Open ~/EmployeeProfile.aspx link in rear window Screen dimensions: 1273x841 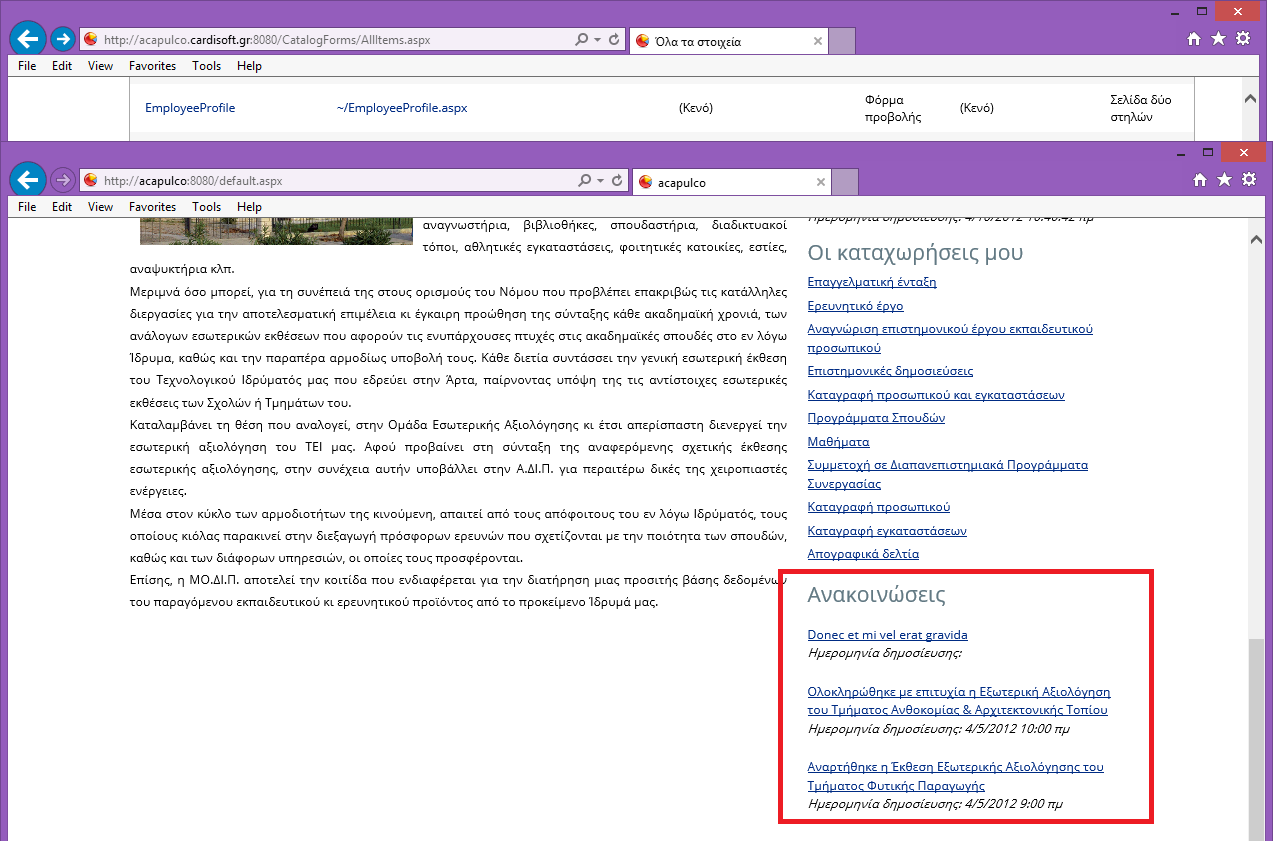[402, 108]
